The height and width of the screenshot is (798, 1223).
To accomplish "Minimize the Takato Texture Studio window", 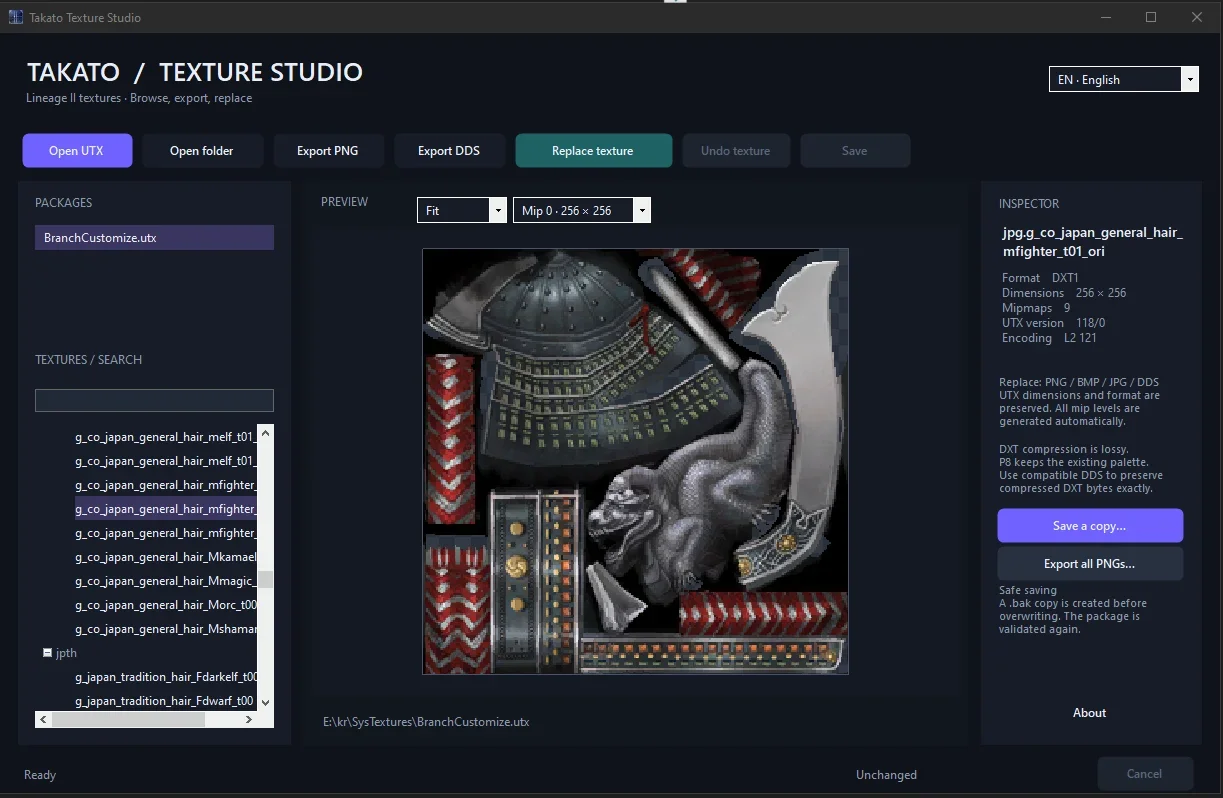I will pyautogui.click(x=1106, y=17).
